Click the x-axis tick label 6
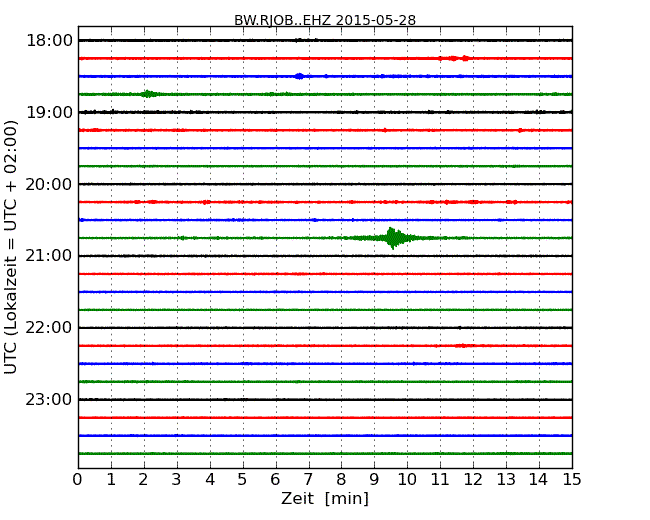 pos(276,480)
